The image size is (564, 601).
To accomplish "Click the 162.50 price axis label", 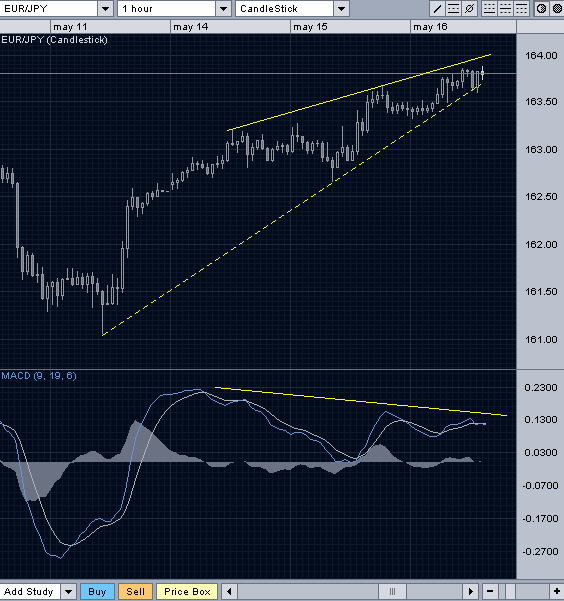I will [x=541, y=197].
